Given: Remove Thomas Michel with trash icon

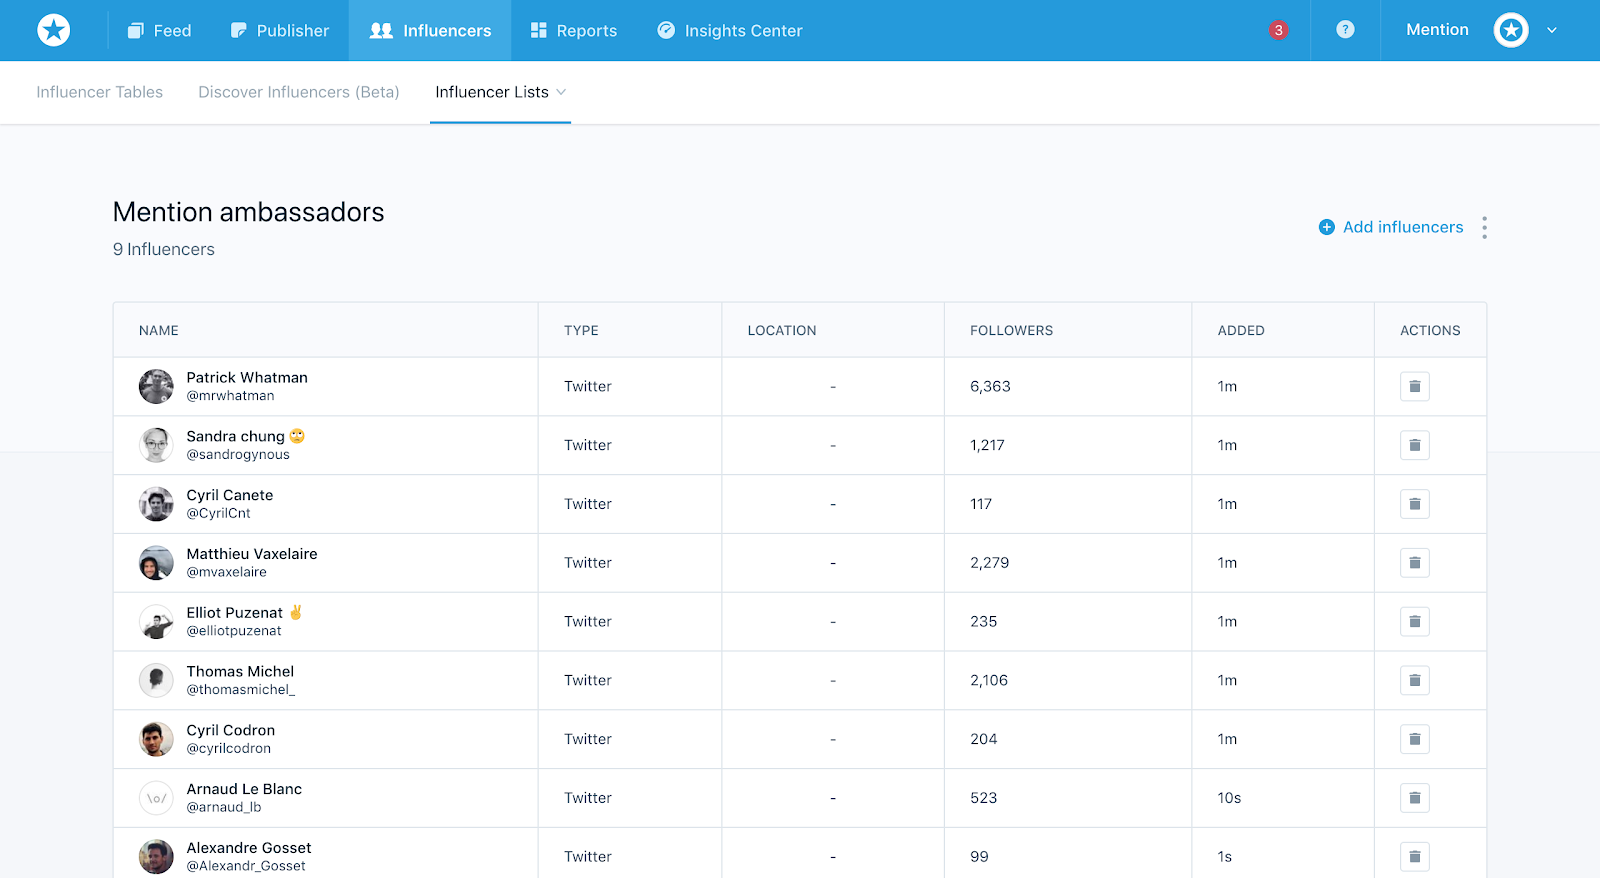Looking at the screenshot, I should pyautogui.click(x=1415, y=680).
